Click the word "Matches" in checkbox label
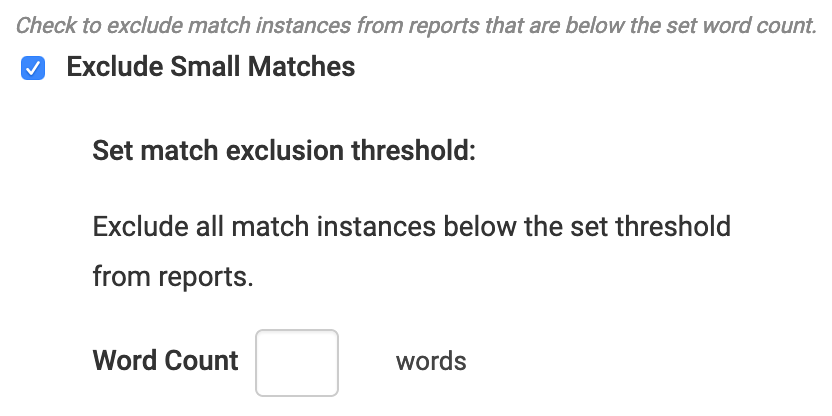This screenshot has height=416, width=832. pos(306,67)
